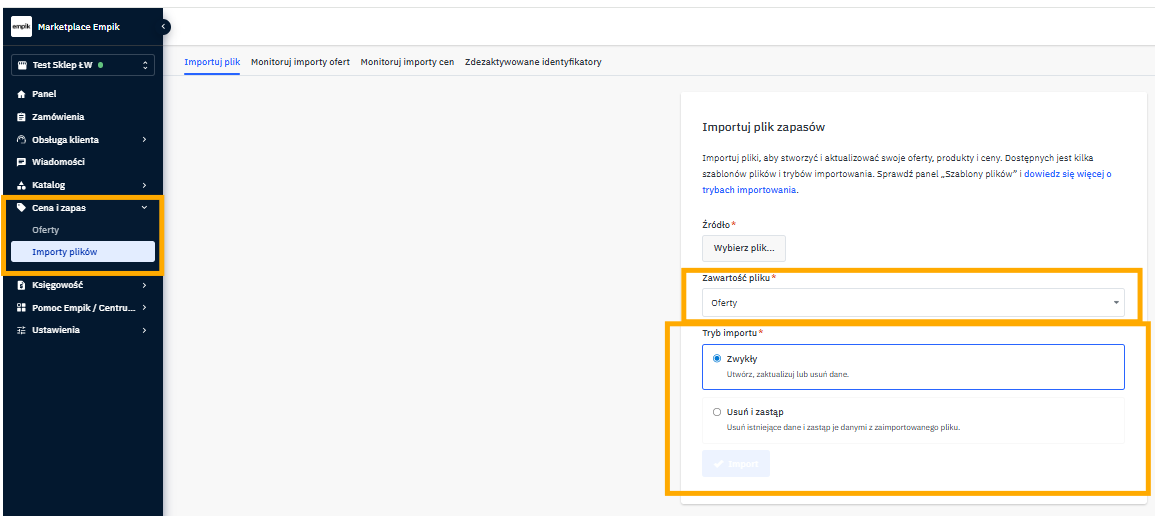Open the Zdezaktywowane identyfikatory tab
The image size is (1155, 516).
click(533, 62)
